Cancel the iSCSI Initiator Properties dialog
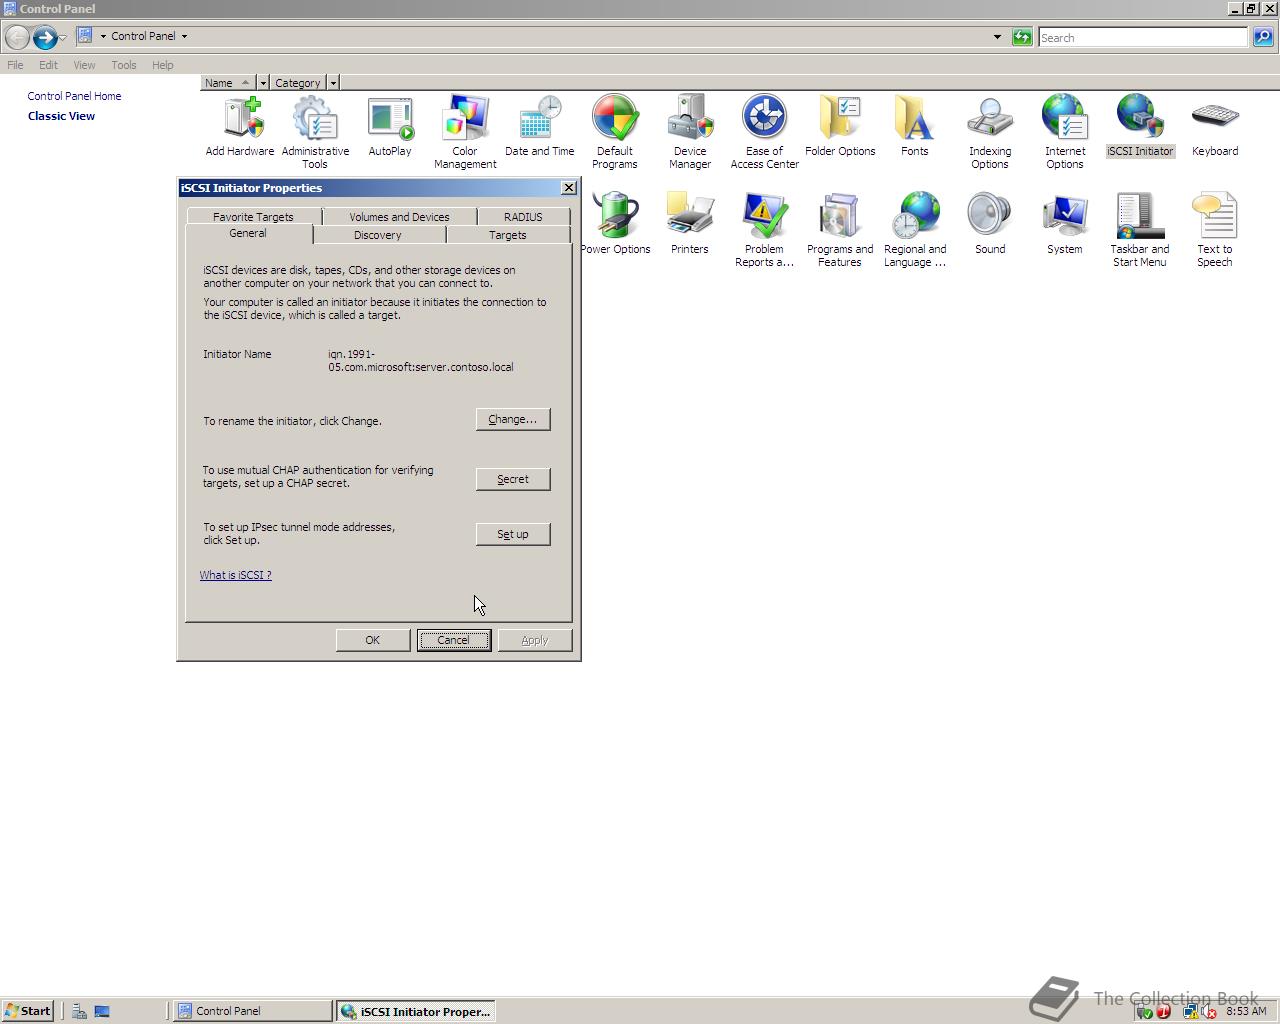Image resolution: width=1280 pixels, height=1024 pixels. pyautogui.click(x=453, y=640)
